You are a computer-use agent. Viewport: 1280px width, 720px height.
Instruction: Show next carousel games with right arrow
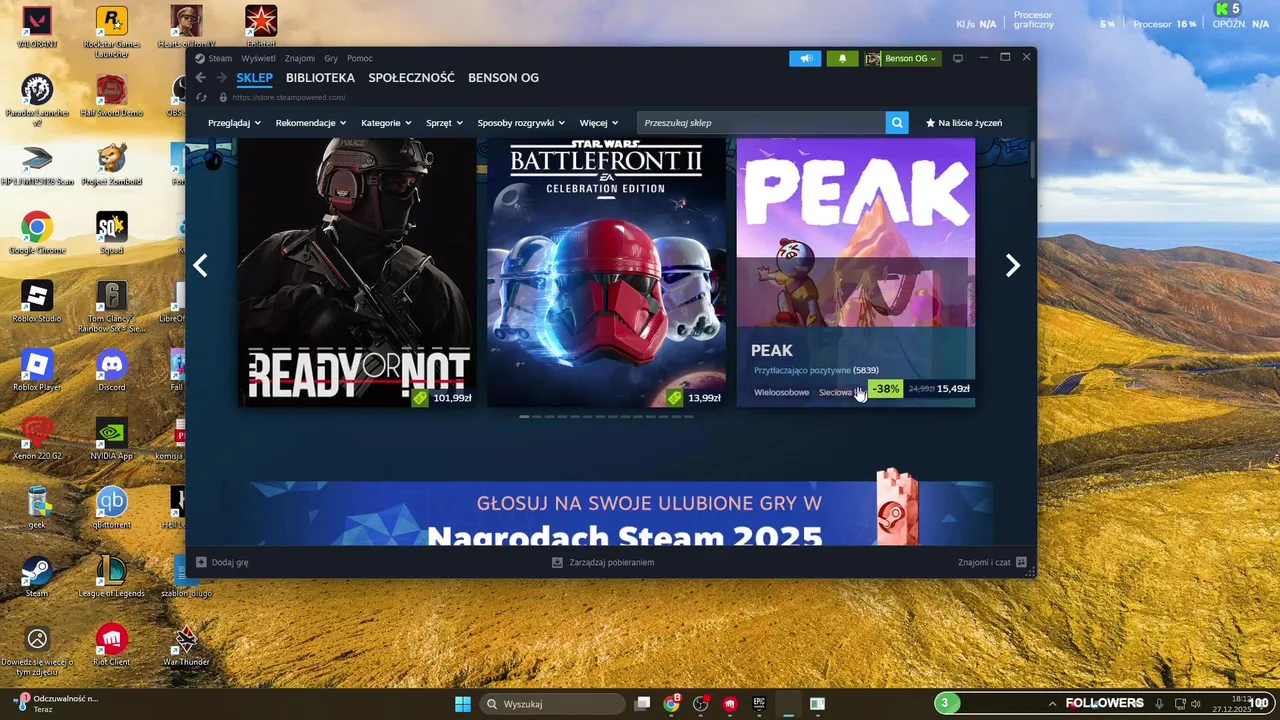click(x=1013, y=265)
